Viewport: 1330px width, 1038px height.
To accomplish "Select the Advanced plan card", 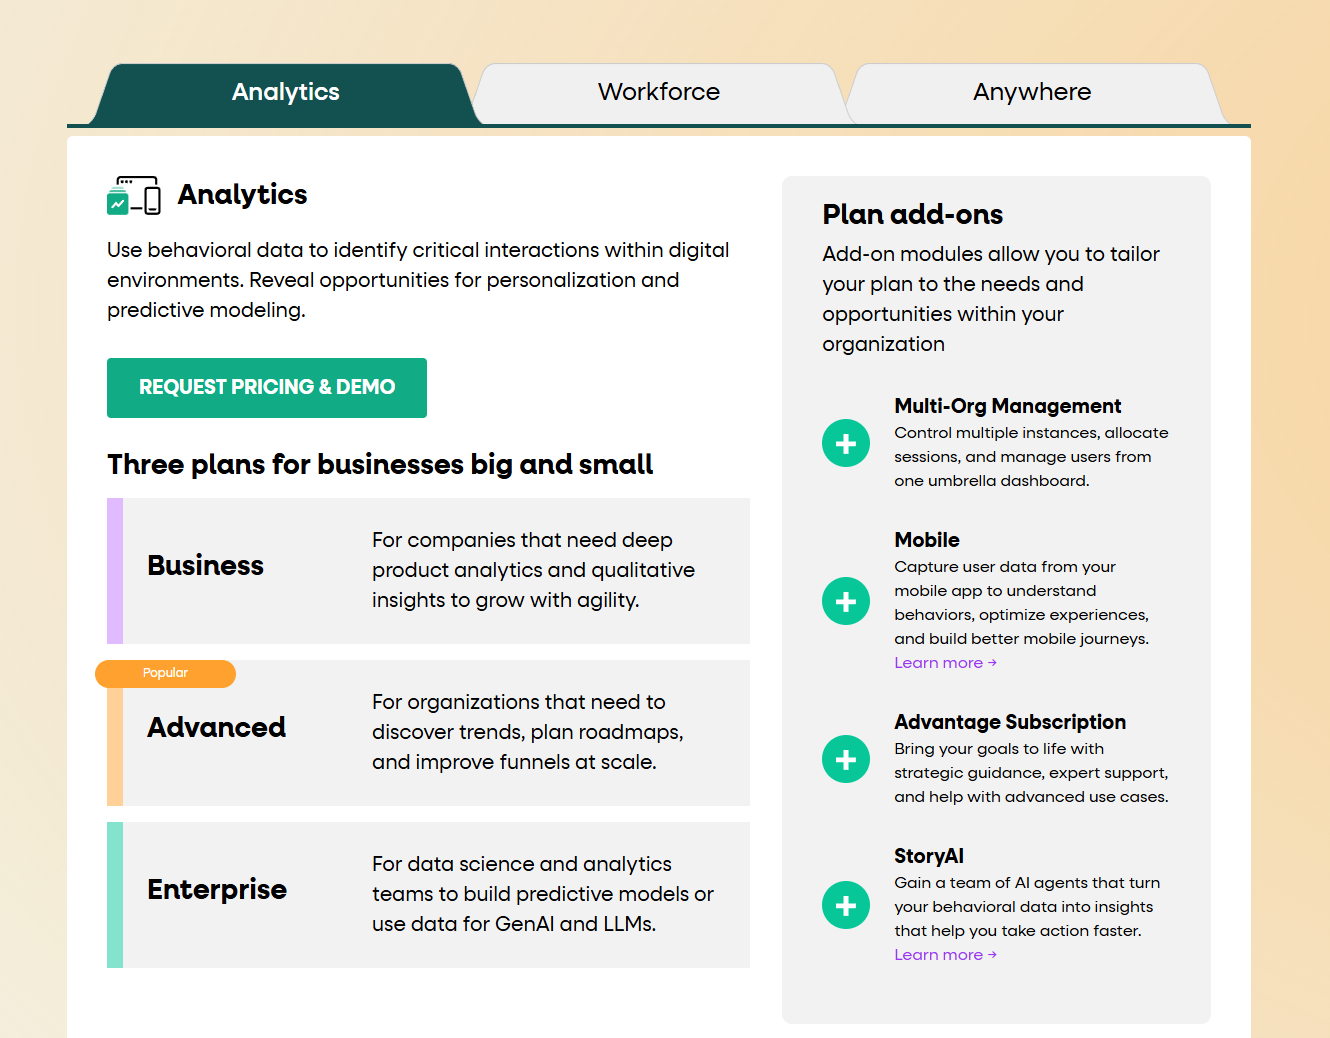I will tap(428, 732).
